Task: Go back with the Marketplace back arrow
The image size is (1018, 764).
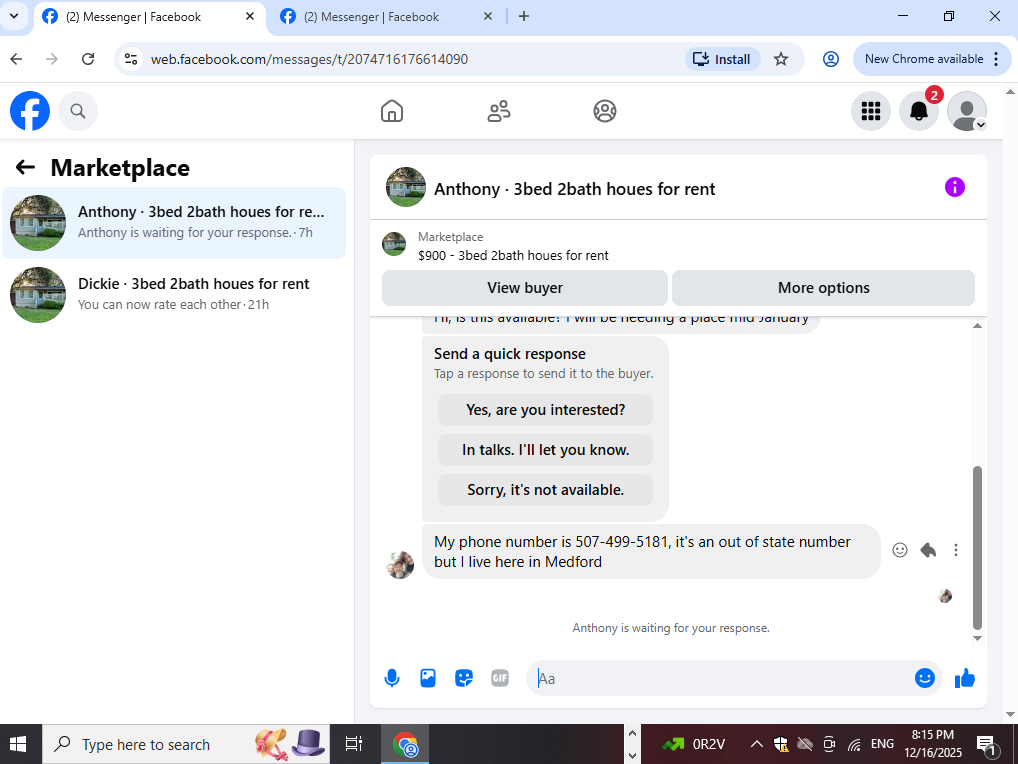Action: 25,167
